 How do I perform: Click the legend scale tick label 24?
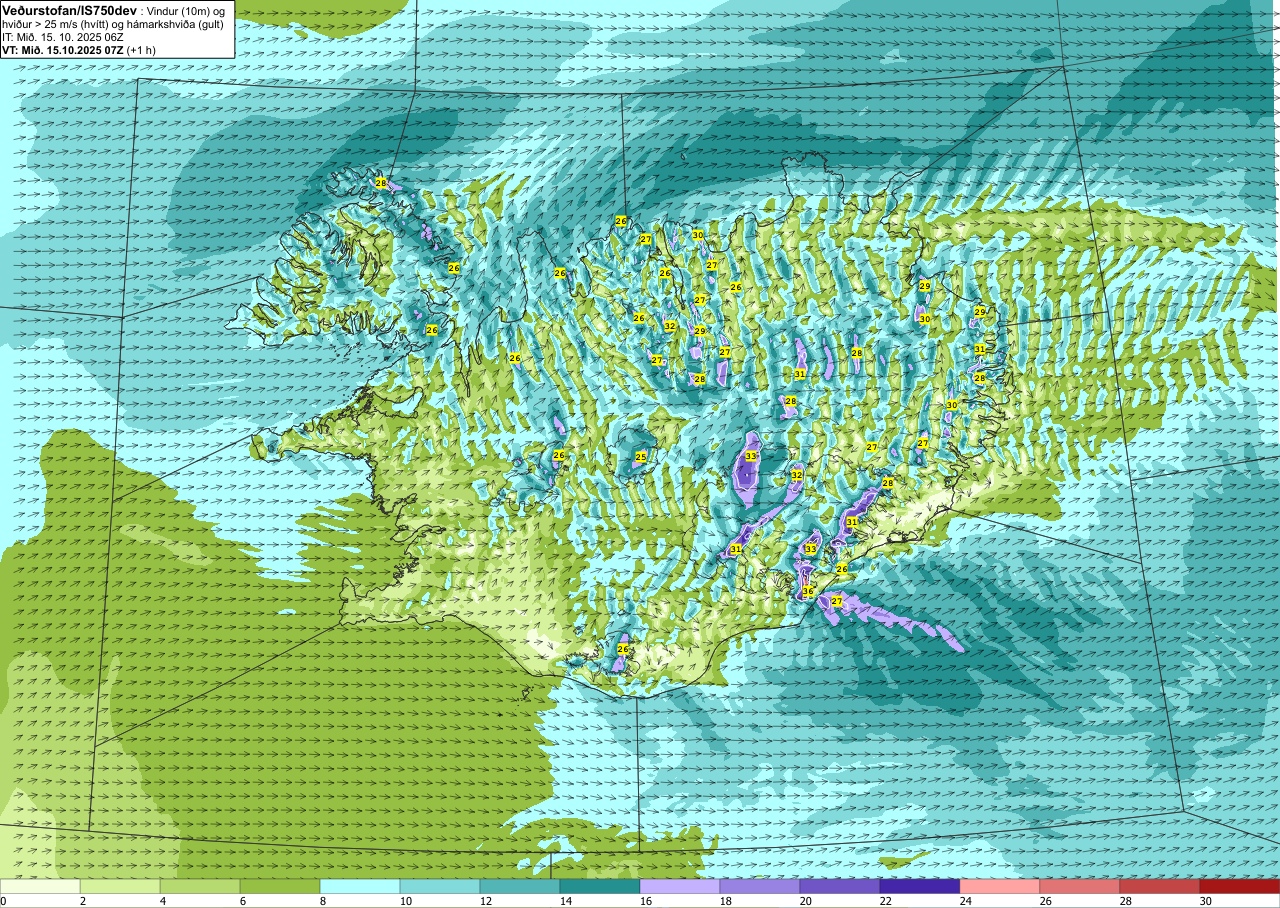(x=965, y=901)
